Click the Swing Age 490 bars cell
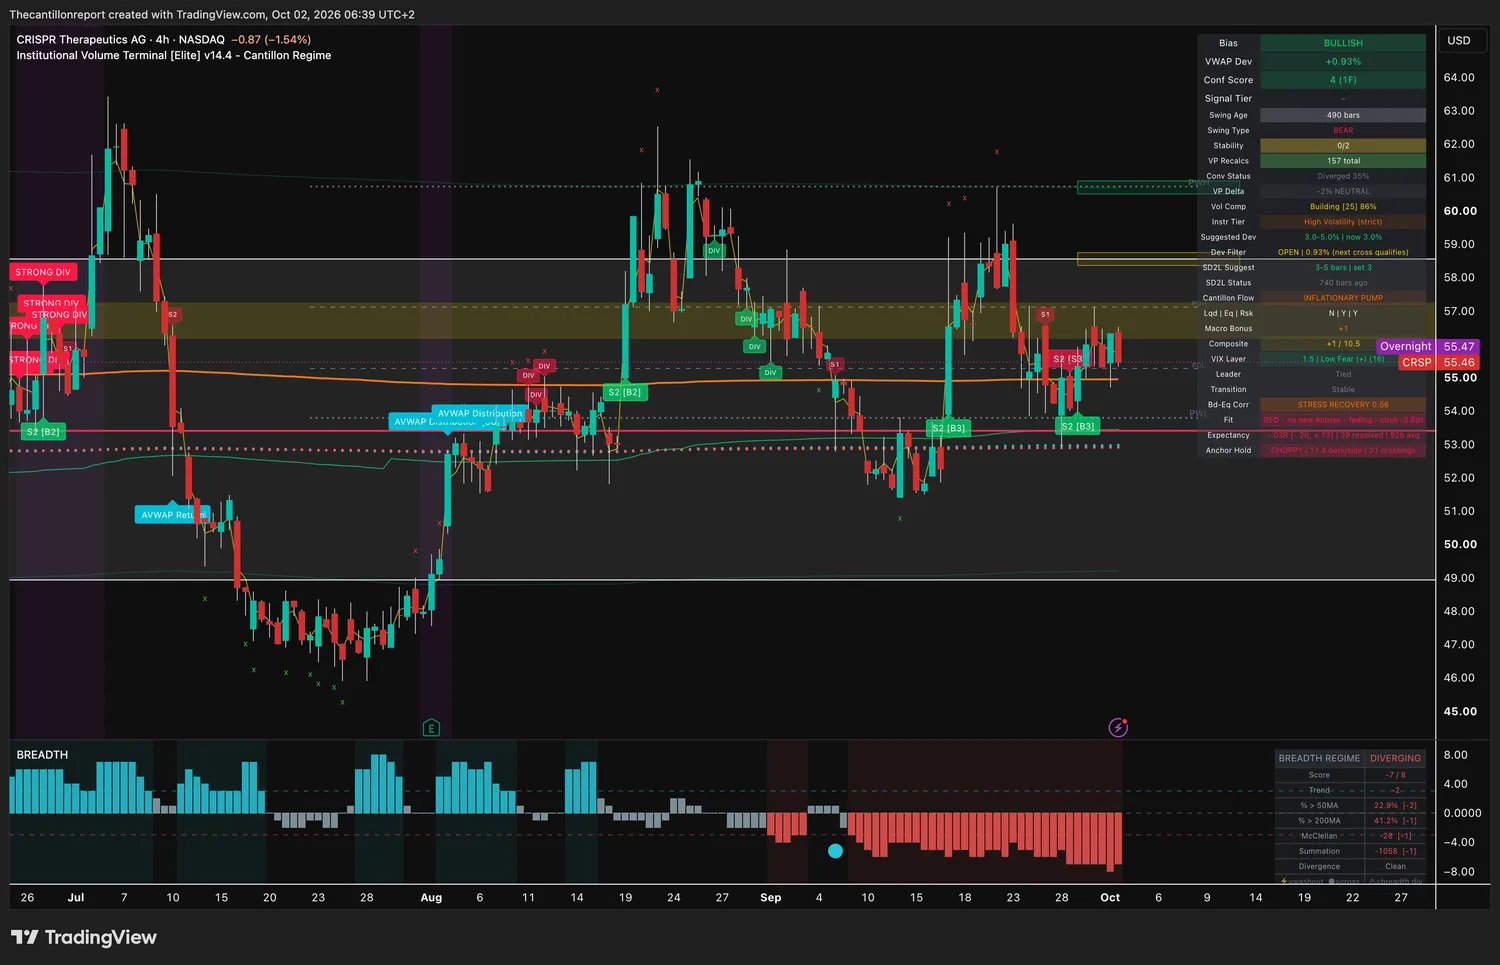The height and width of the screenshot is (965, 1500). 1343,115
